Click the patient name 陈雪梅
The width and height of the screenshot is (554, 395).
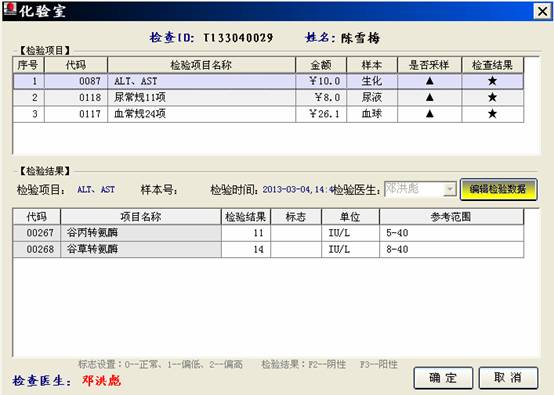(x=360, y=38)
